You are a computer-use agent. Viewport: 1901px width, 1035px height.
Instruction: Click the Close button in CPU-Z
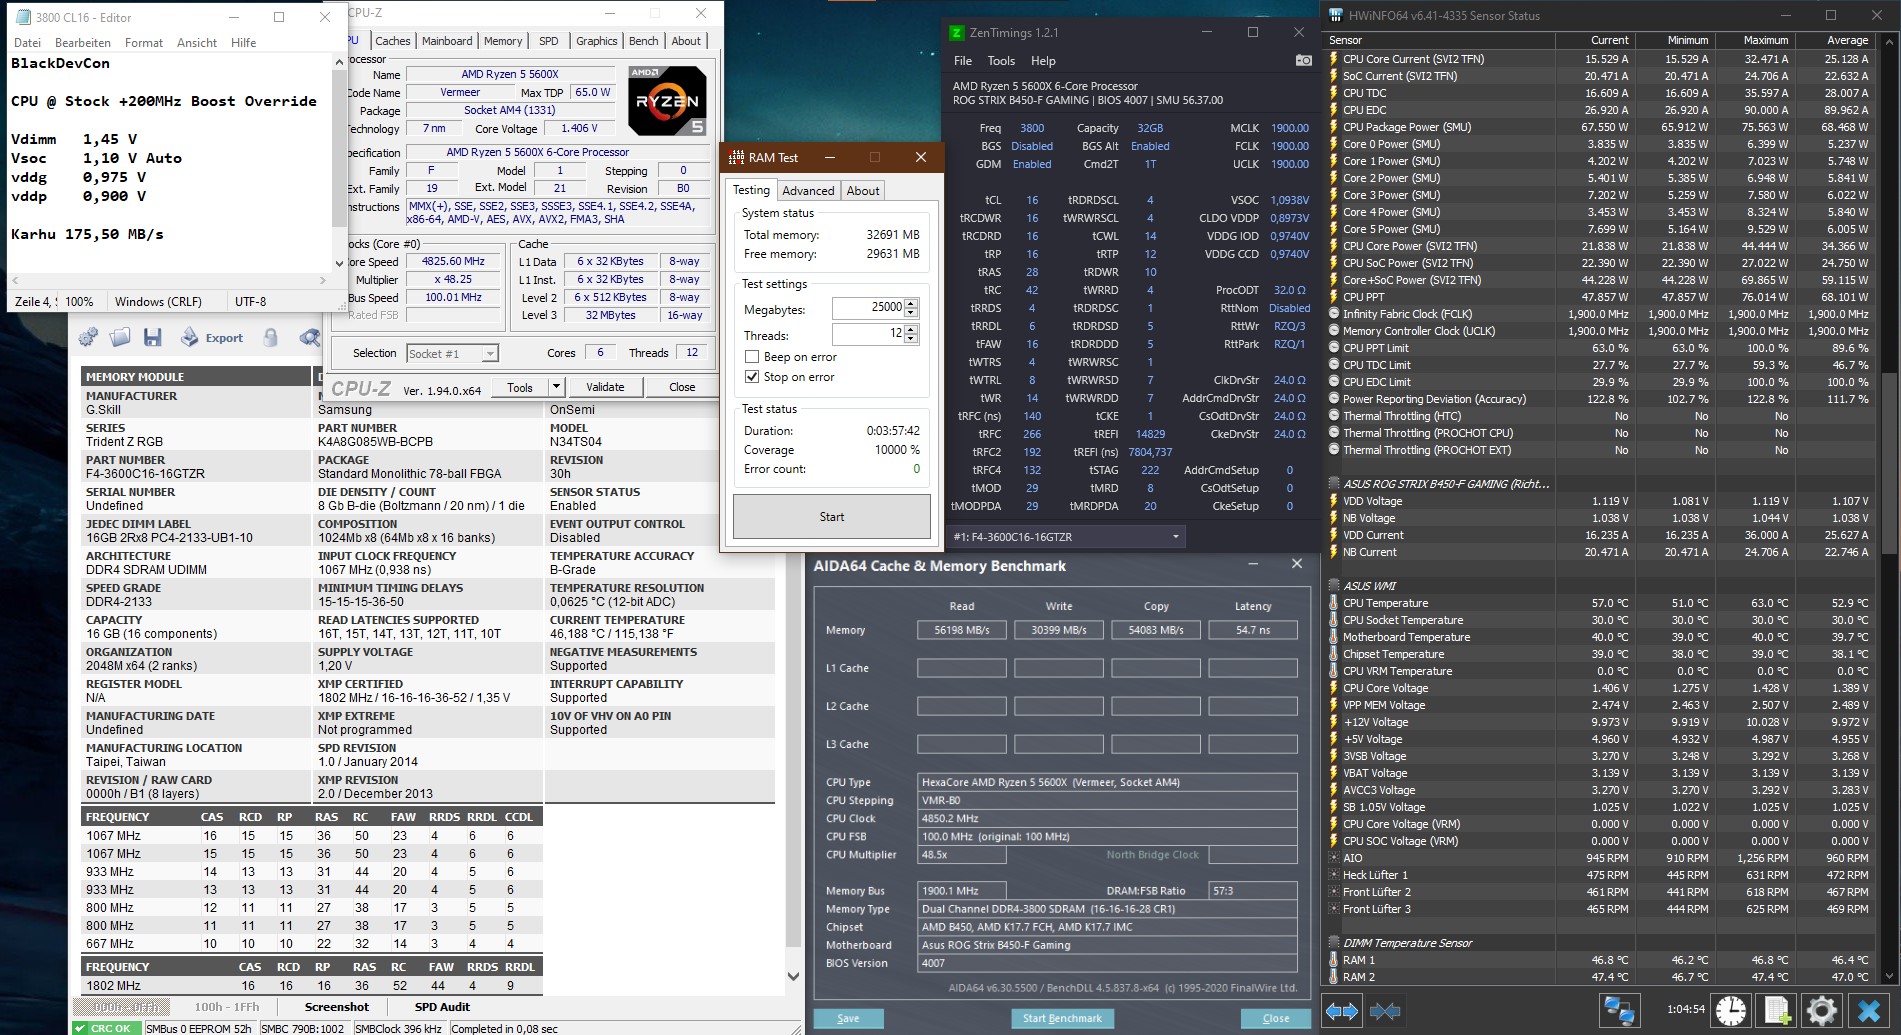pyautogui.click(x=682, y=387)
